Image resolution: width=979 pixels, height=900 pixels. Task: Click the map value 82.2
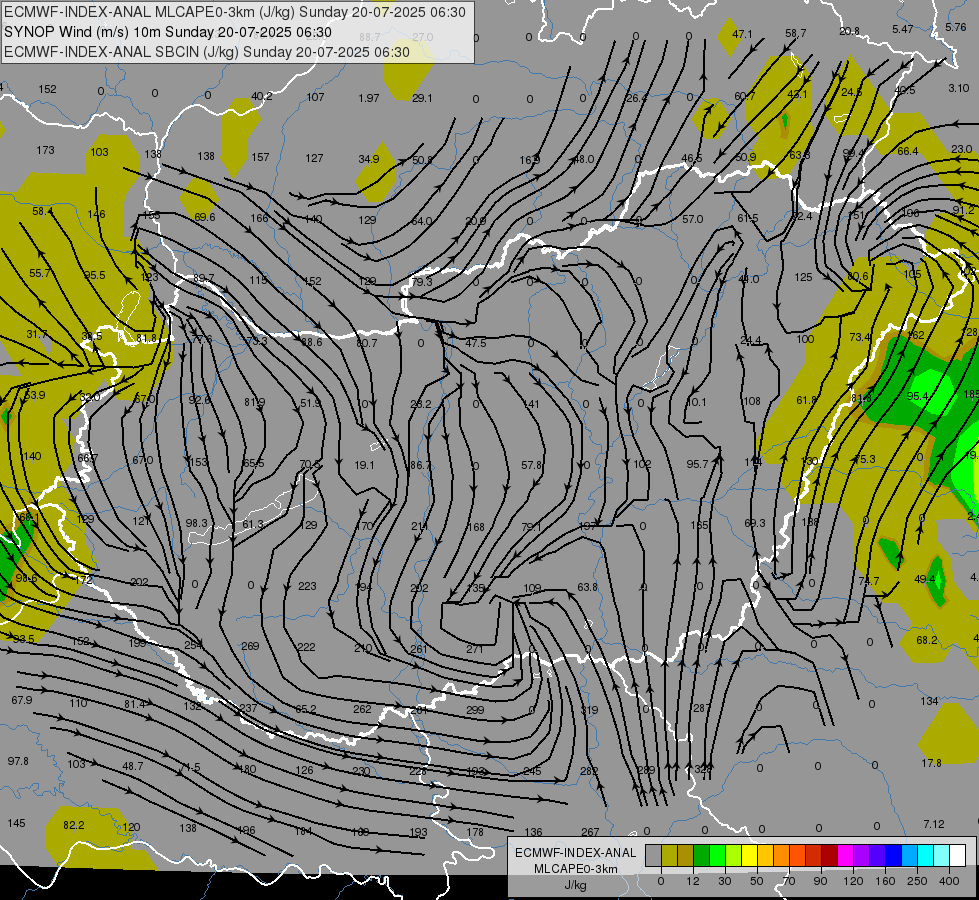(x=74, y=825)
